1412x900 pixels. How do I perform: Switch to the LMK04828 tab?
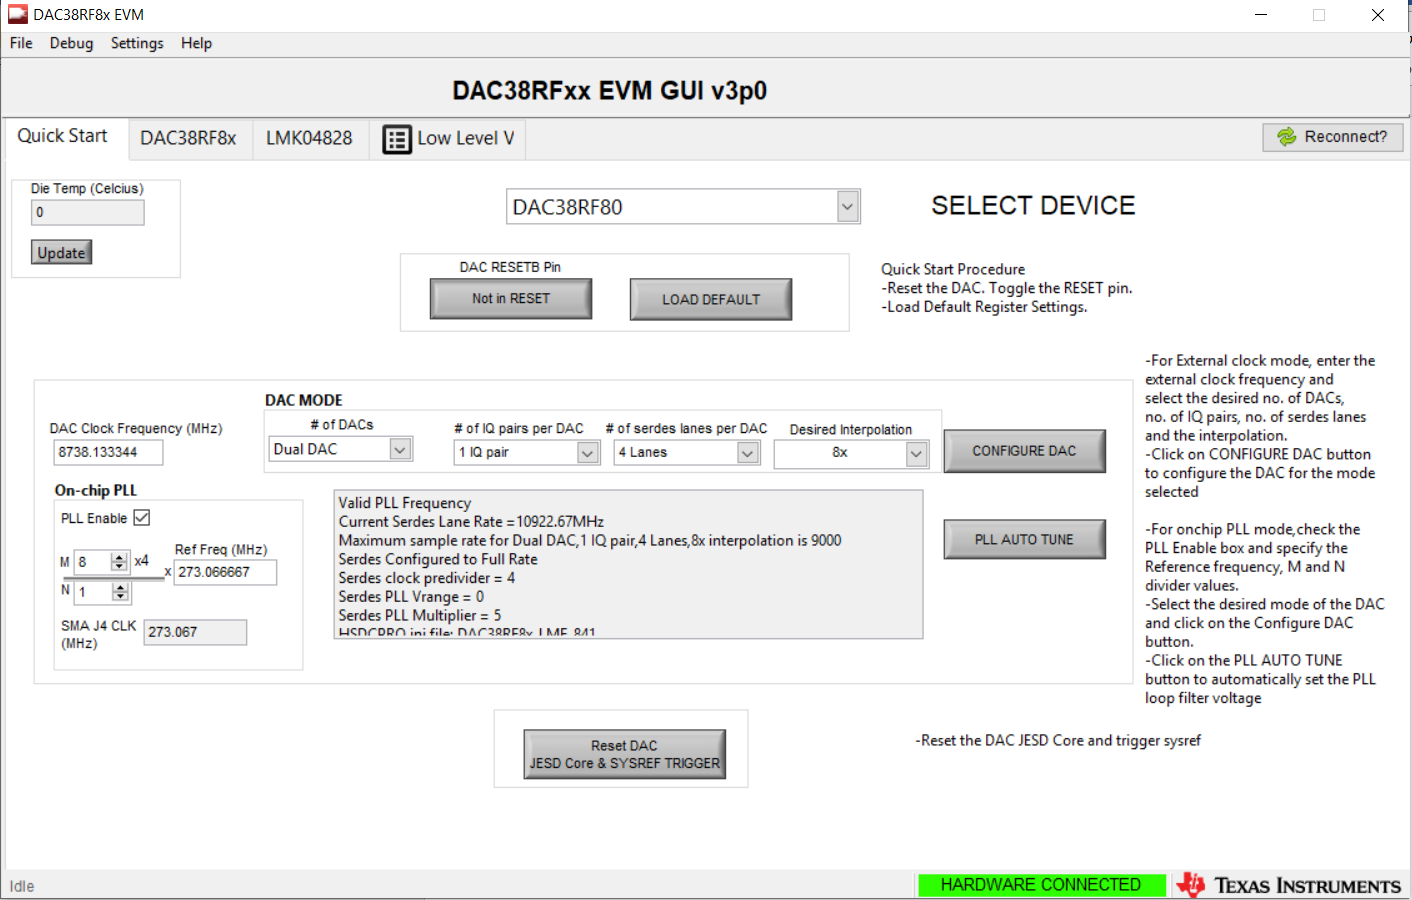(309, 139)
